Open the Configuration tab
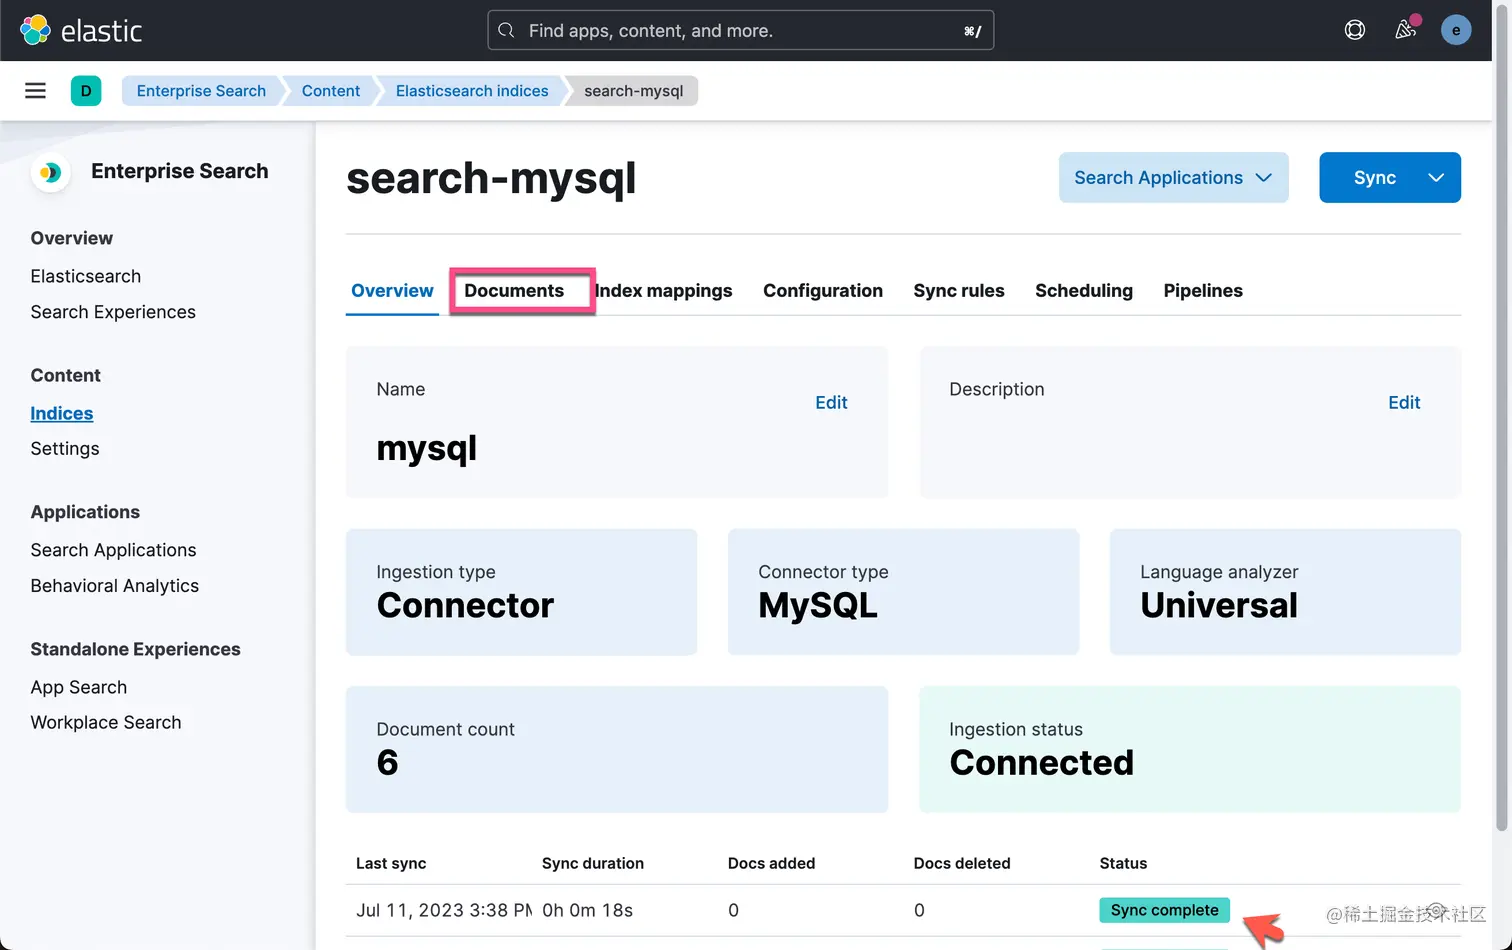 (x=823, y=291)
